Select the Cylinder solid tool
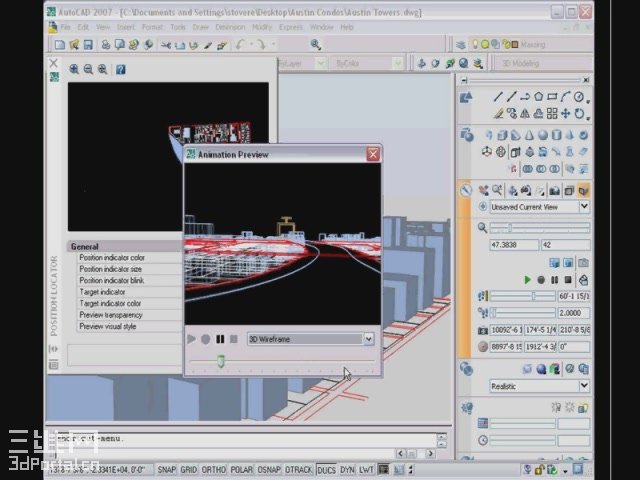The height and width of the screenshot is (480, 640). pyautogui.click(x=556, y=135)
